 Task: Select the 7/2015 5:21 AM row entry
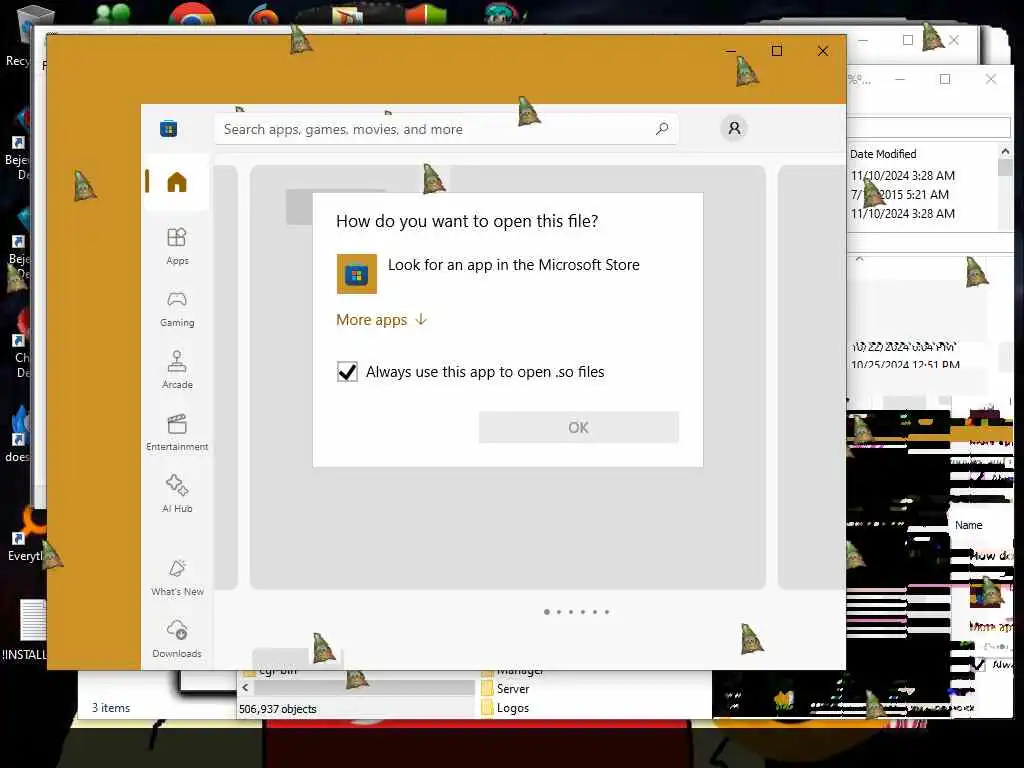(900, 195)
